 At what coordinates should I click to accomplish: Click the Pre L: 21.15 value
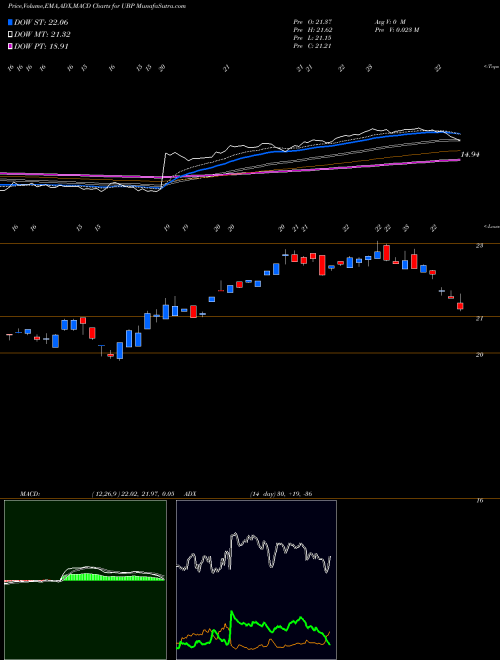(x=312, y=38)
